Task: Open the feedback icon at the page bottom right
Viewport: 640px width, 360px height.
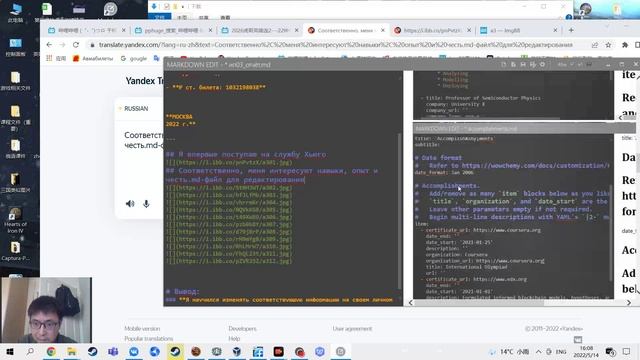Action: tap(578, 339)
